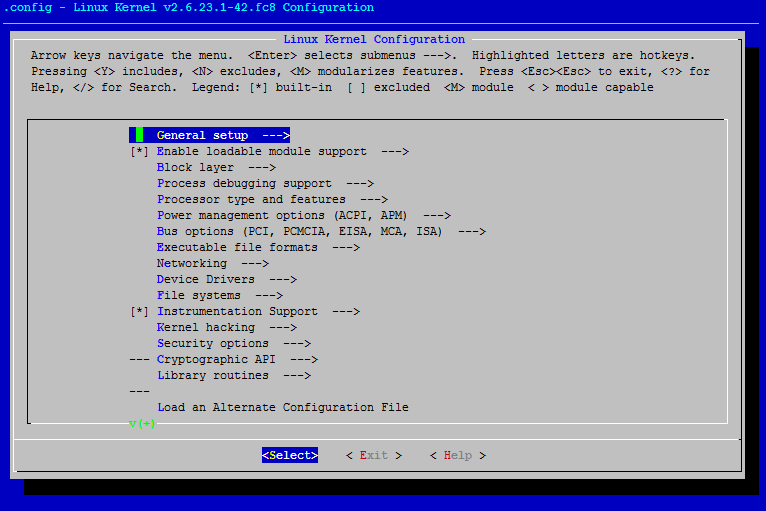Screen dimensions: 766x511
Task: Click the arrow after Instrumentation Support
Action: click(x=346, y=312)
